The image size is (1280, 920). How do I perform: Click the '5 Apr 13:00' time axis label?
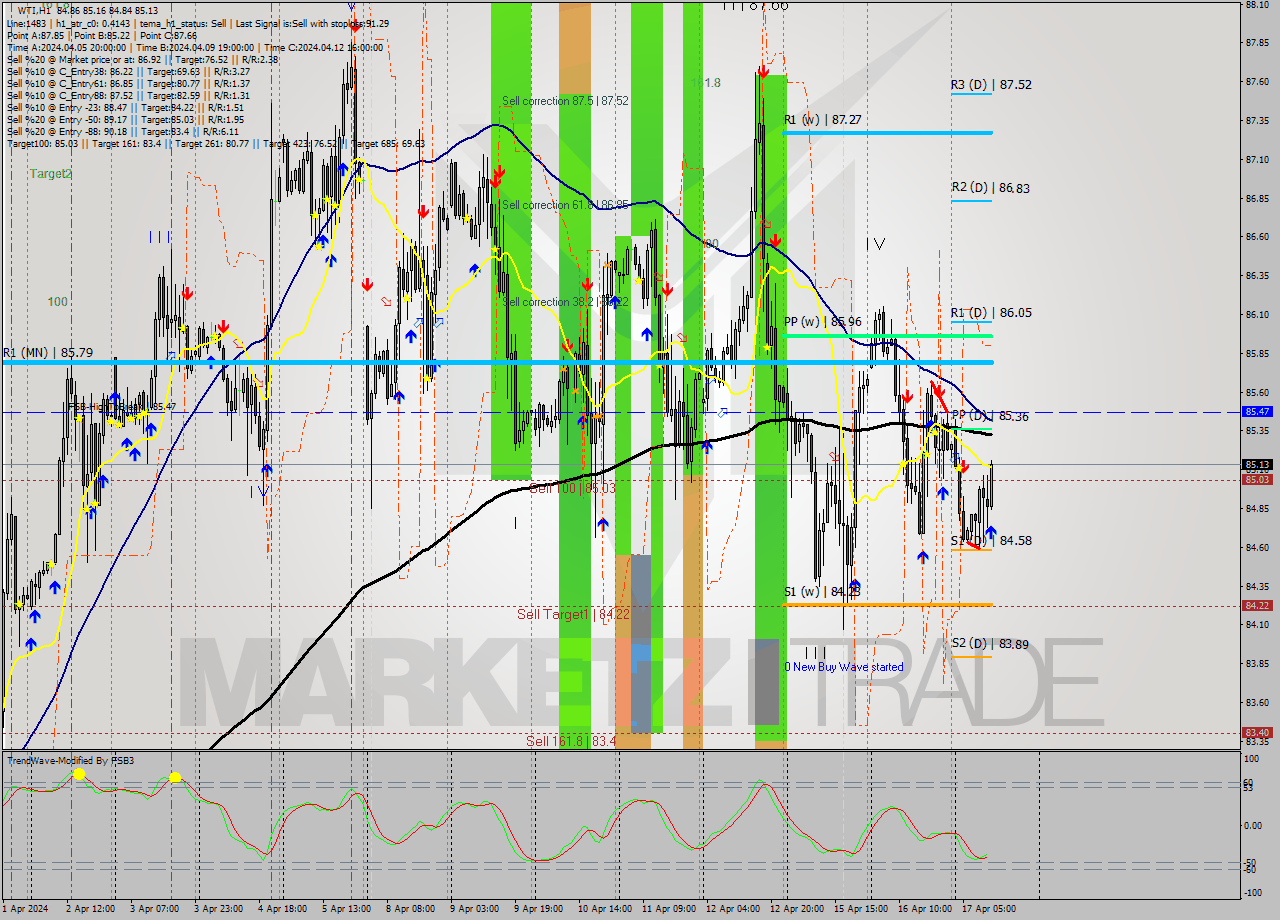pyautogui.click(x=346, y=909)
